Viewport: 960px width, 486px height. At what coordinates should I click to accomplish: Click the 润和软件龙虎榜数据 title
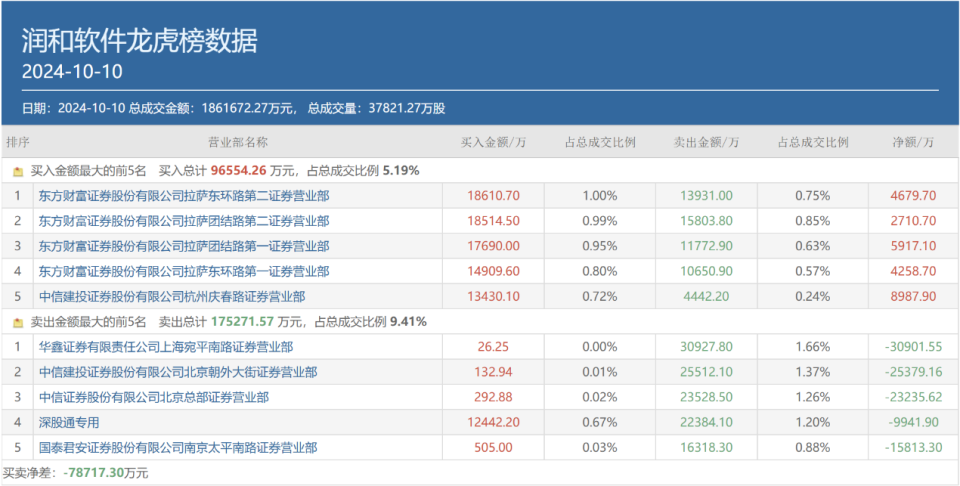point(139,41)
